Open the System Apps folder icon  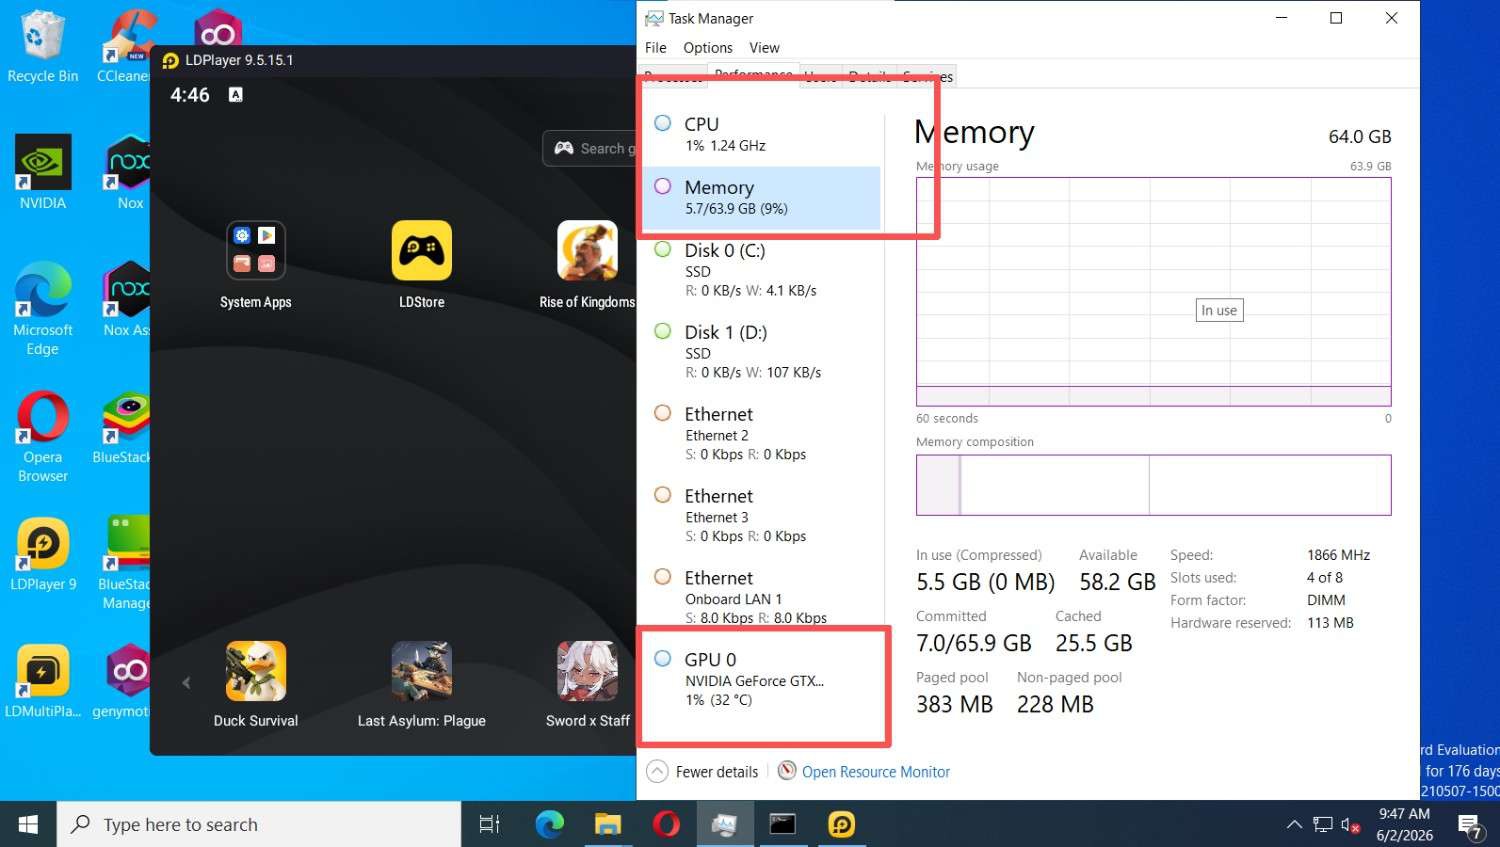tap(256, 250)
